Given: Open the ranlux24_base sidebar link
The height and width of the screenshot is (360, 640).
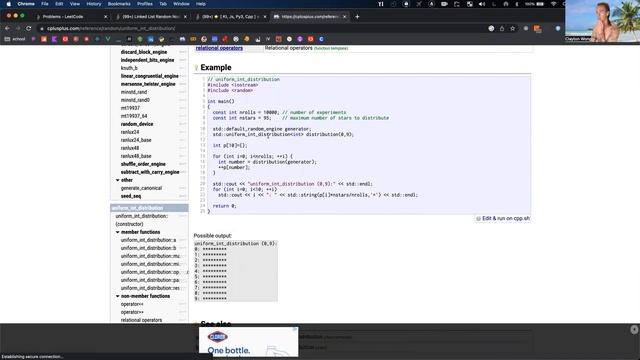Looking at the screenshot, I should [x=136, y=140].
